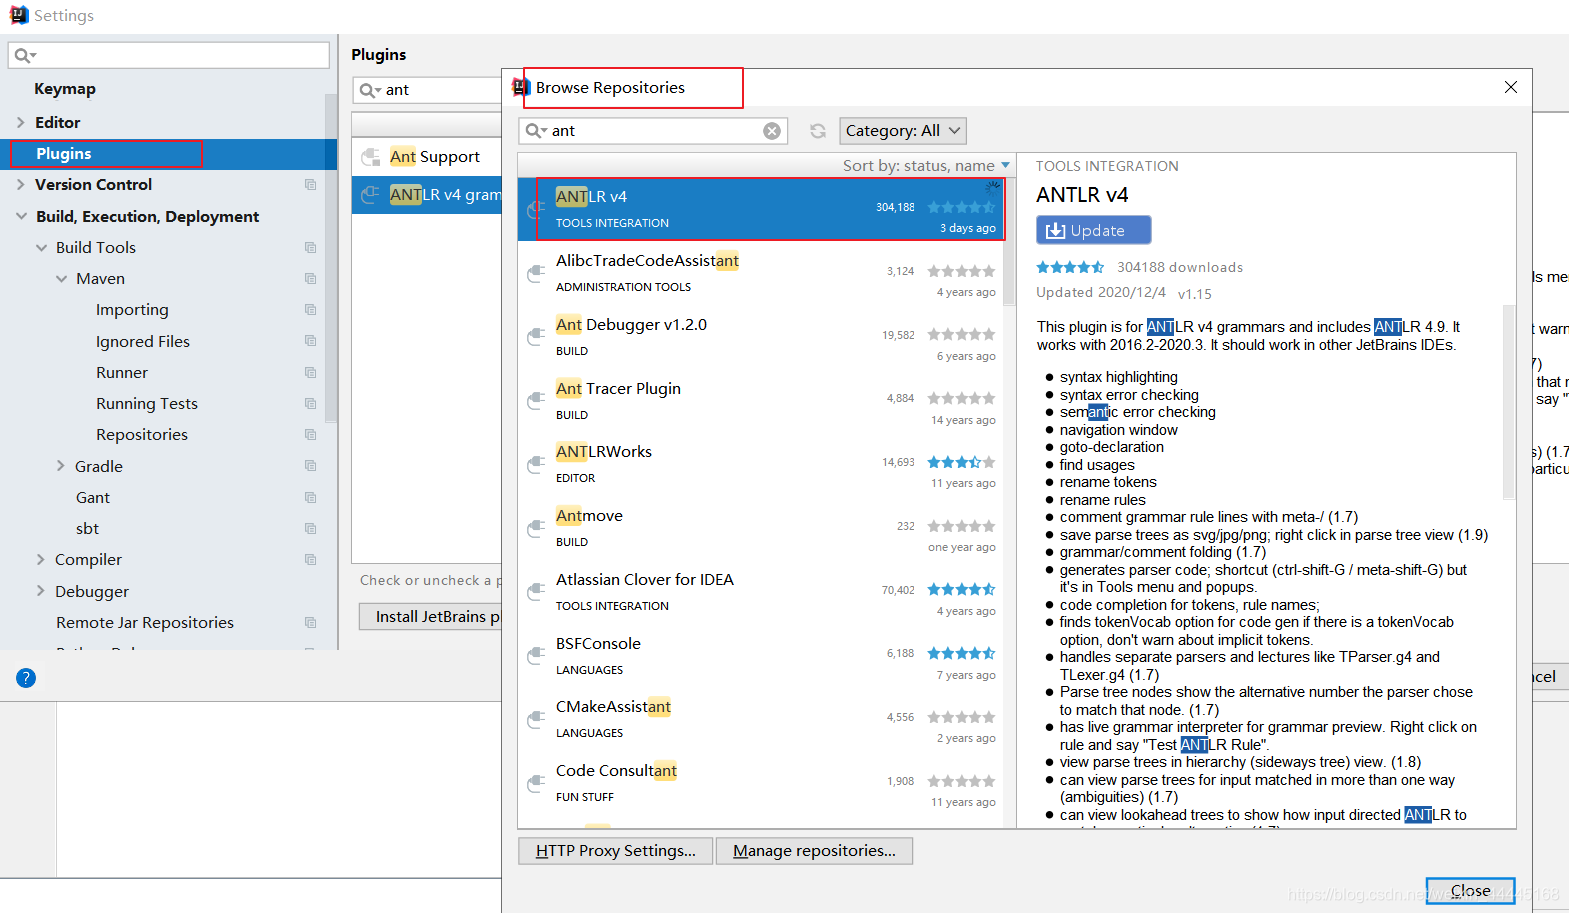1569x913 pixels.
Task: Select CMakeAssistant plugin entry
Action: click(762, 719)
